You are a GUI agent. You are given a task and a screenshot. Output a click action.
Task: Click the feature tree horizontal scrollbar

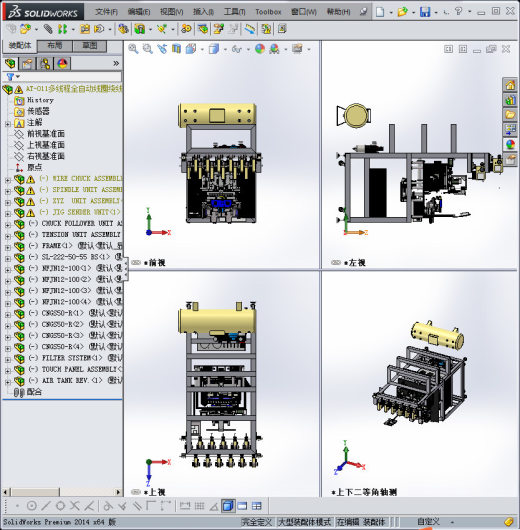click(62, 492)
